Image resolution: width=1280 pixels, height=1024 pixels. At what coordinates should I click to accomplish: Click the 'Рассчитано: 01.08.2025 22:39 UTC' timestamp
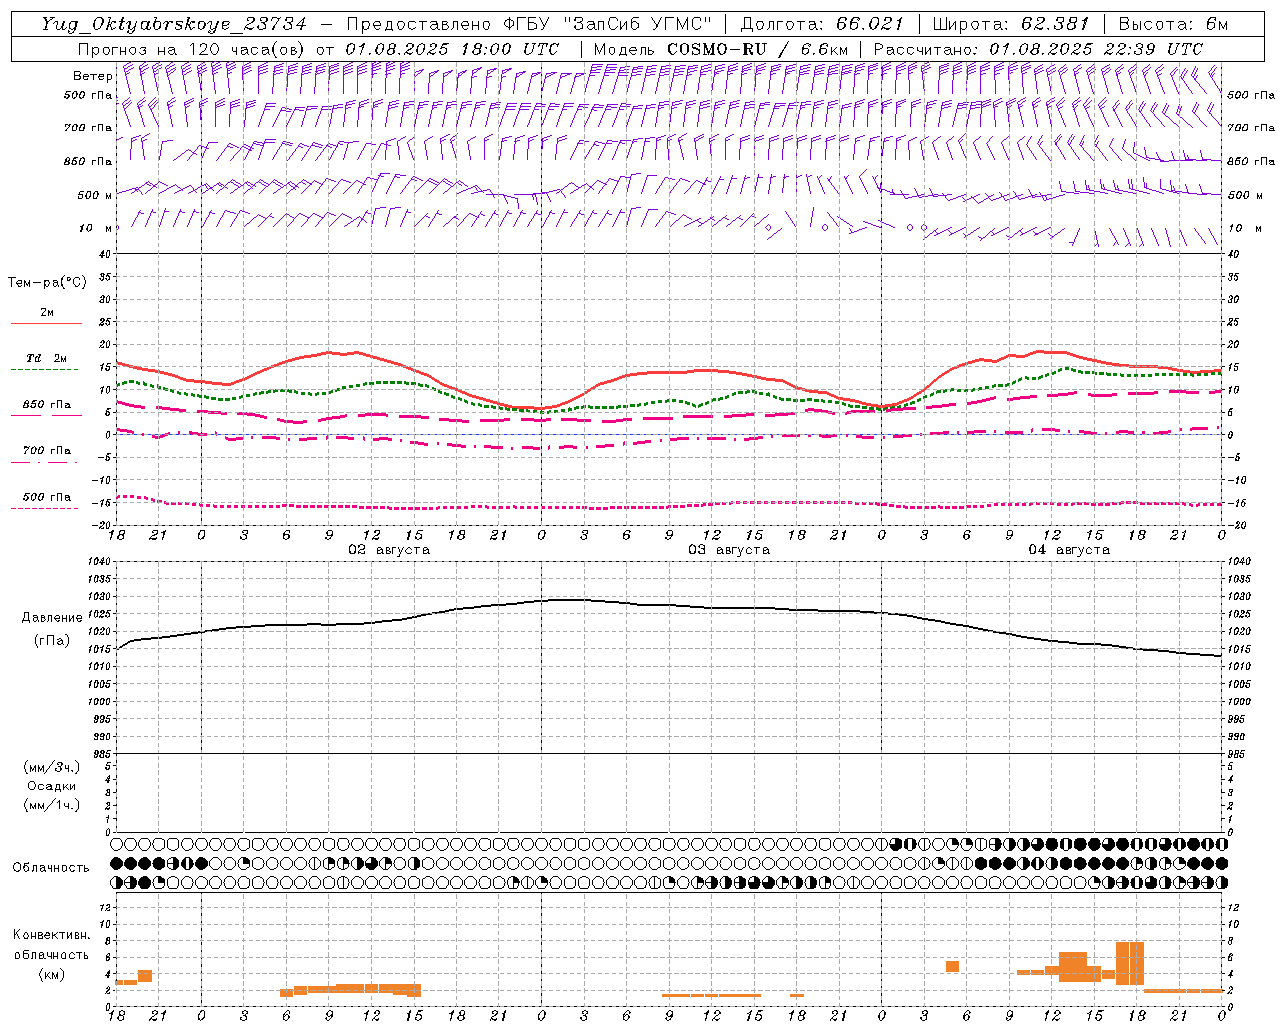[1038, 49]
